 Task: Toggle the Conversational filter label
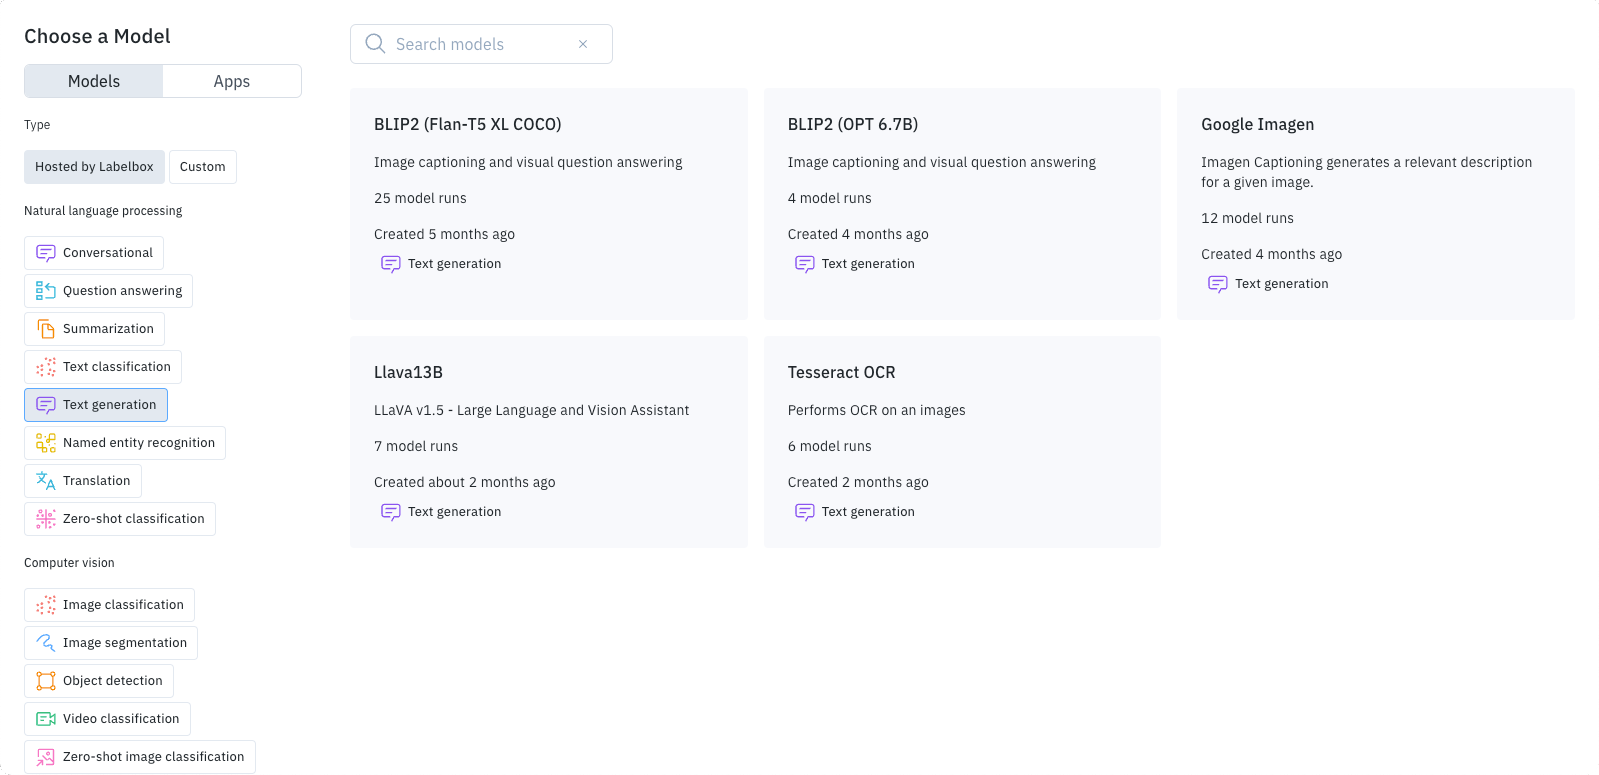point(108,253)
